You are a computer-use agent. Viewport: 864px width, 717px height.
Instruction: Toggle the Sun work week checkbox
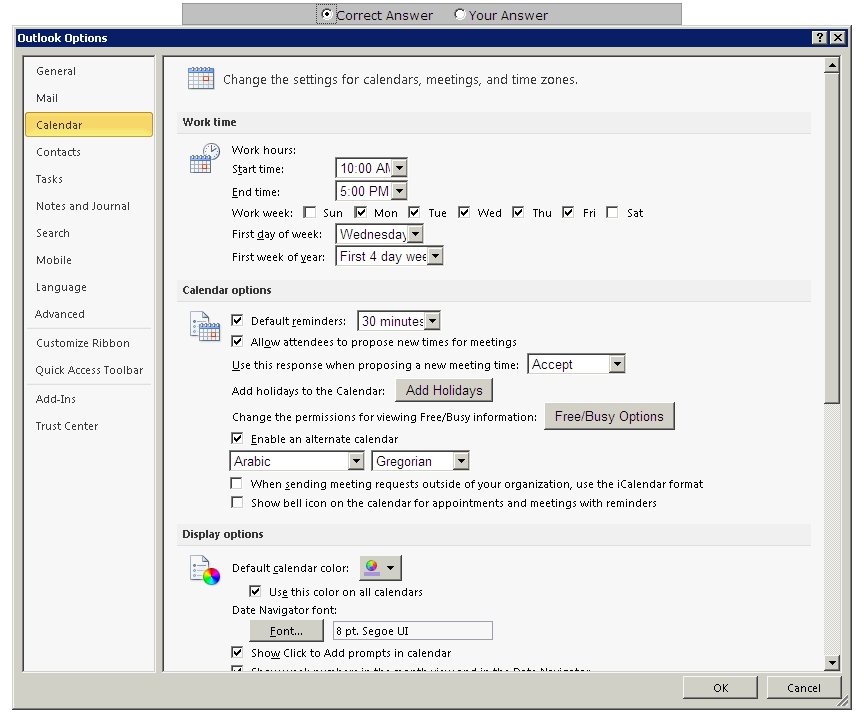point(310,213)
